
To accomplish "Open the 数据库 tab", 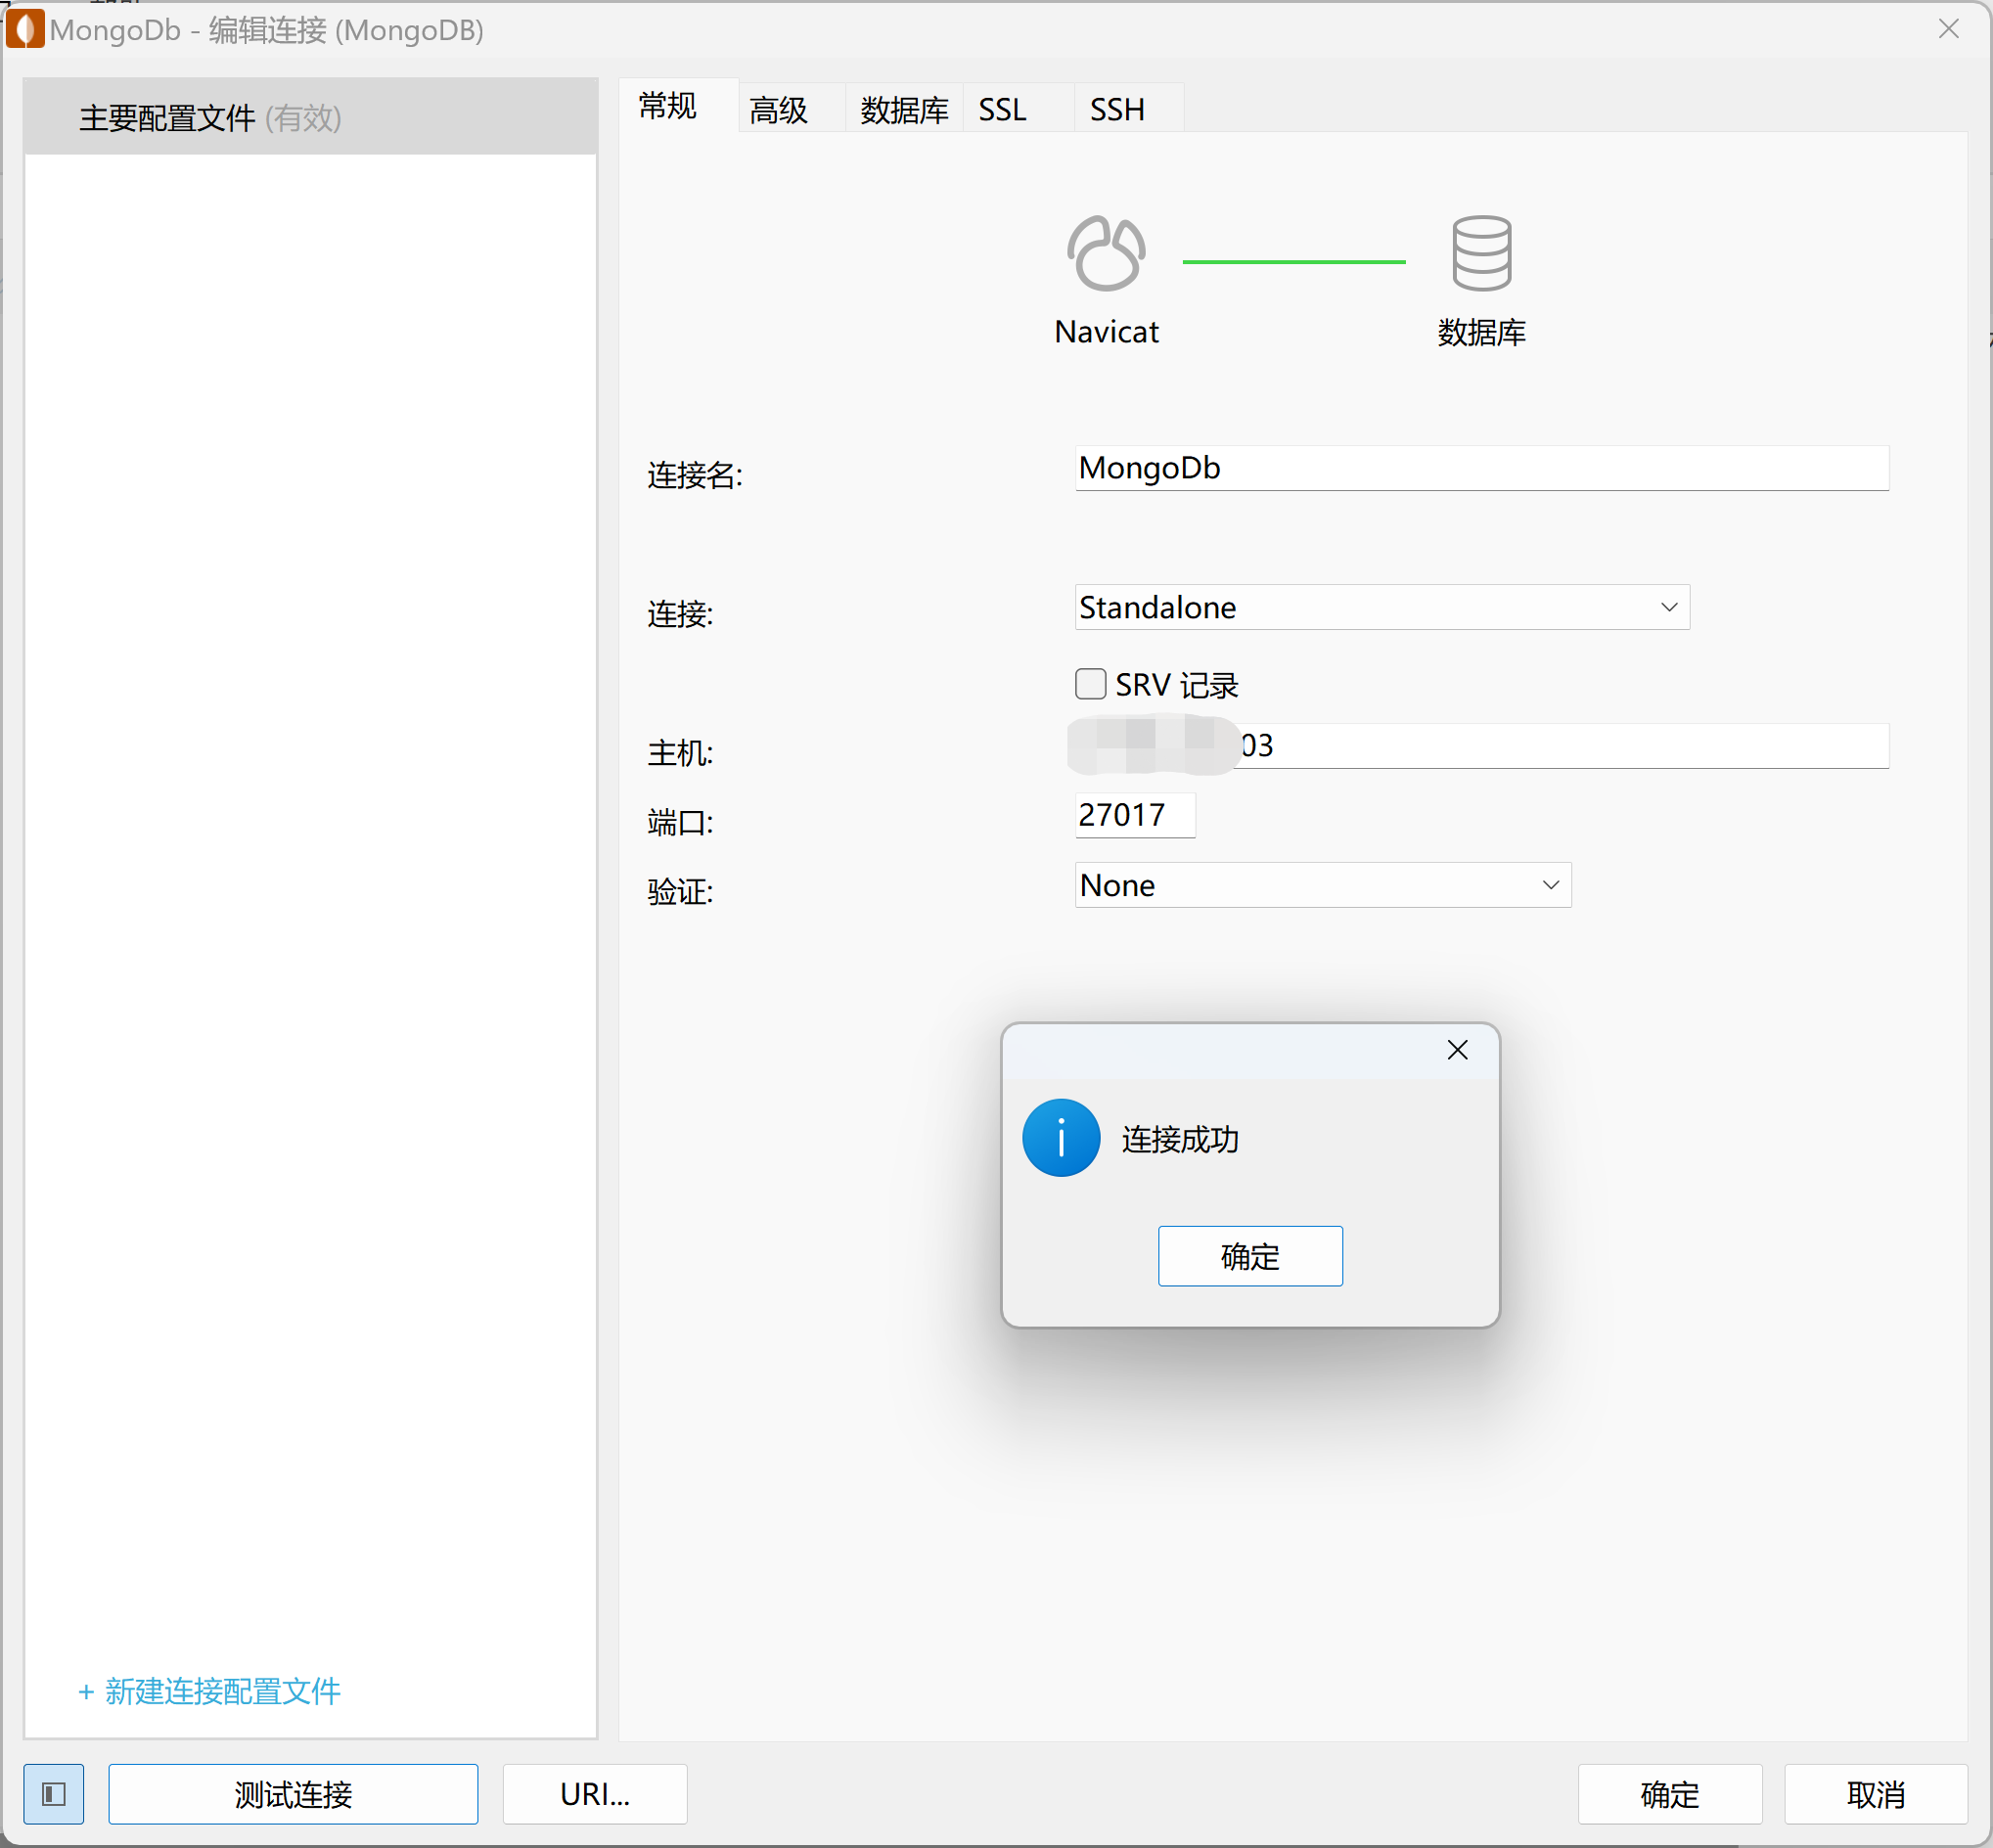I will (x=903, y=109).
